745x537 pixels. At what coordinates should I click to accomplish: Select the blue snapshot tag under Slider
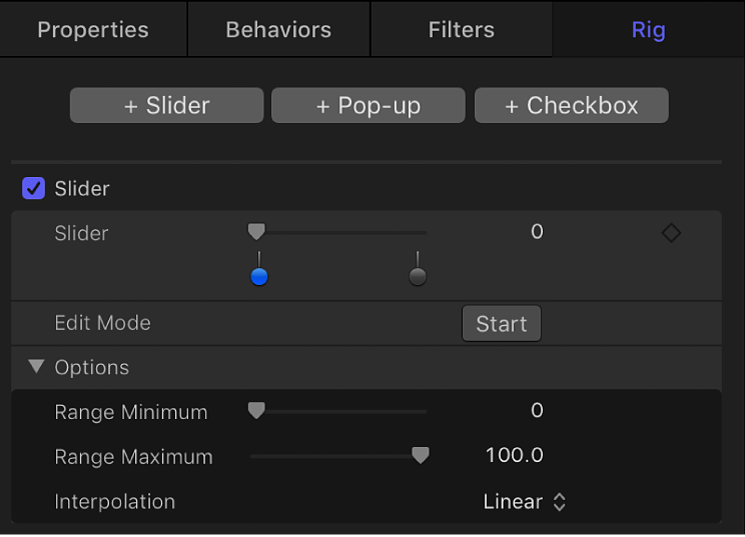(x=259, y=277)
